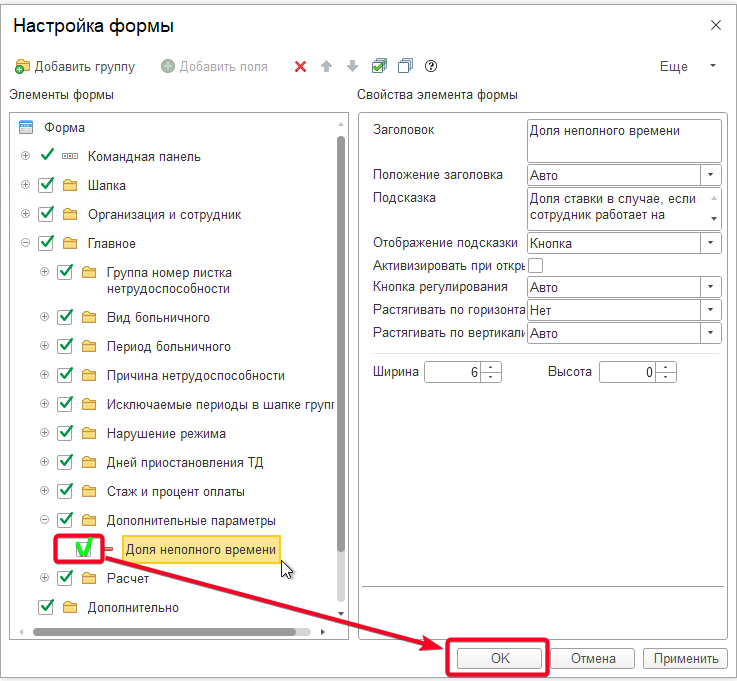Viewport: 737px width, 681px height.
Task: Select the Форма root tree item
Action: [64, 127]
